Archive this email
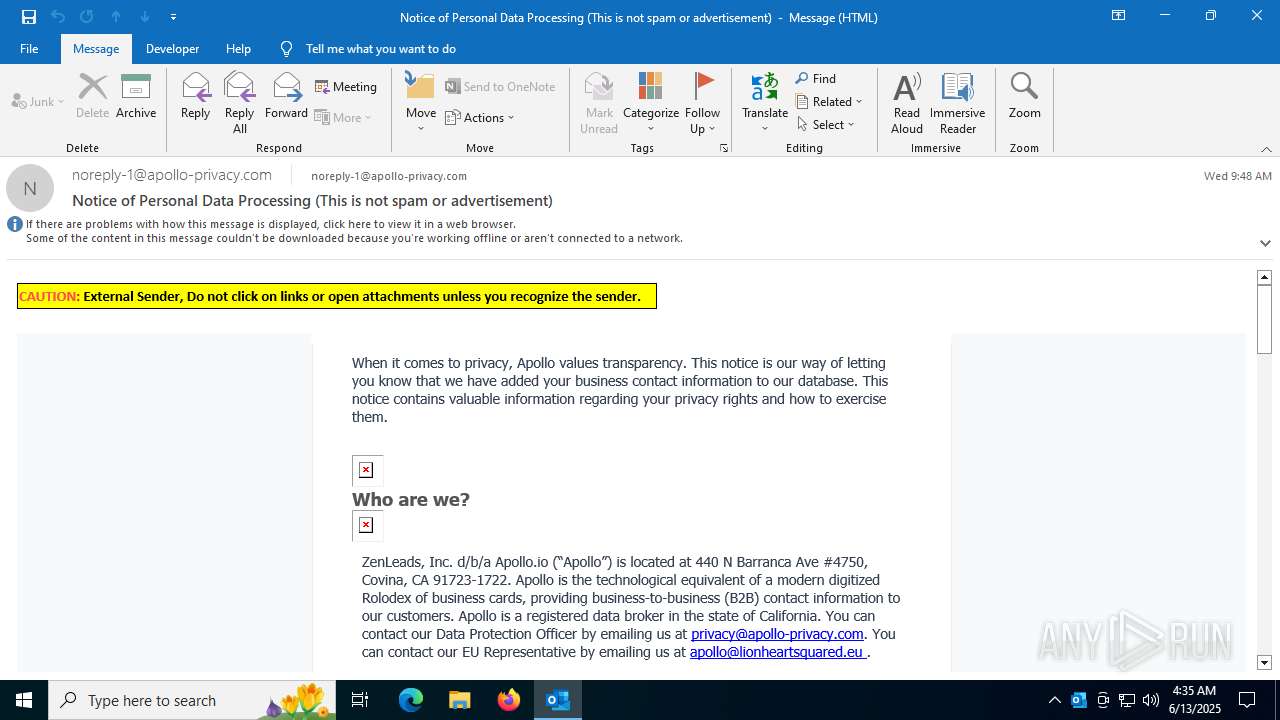The image size is (1280, 720). click(136, 96)
